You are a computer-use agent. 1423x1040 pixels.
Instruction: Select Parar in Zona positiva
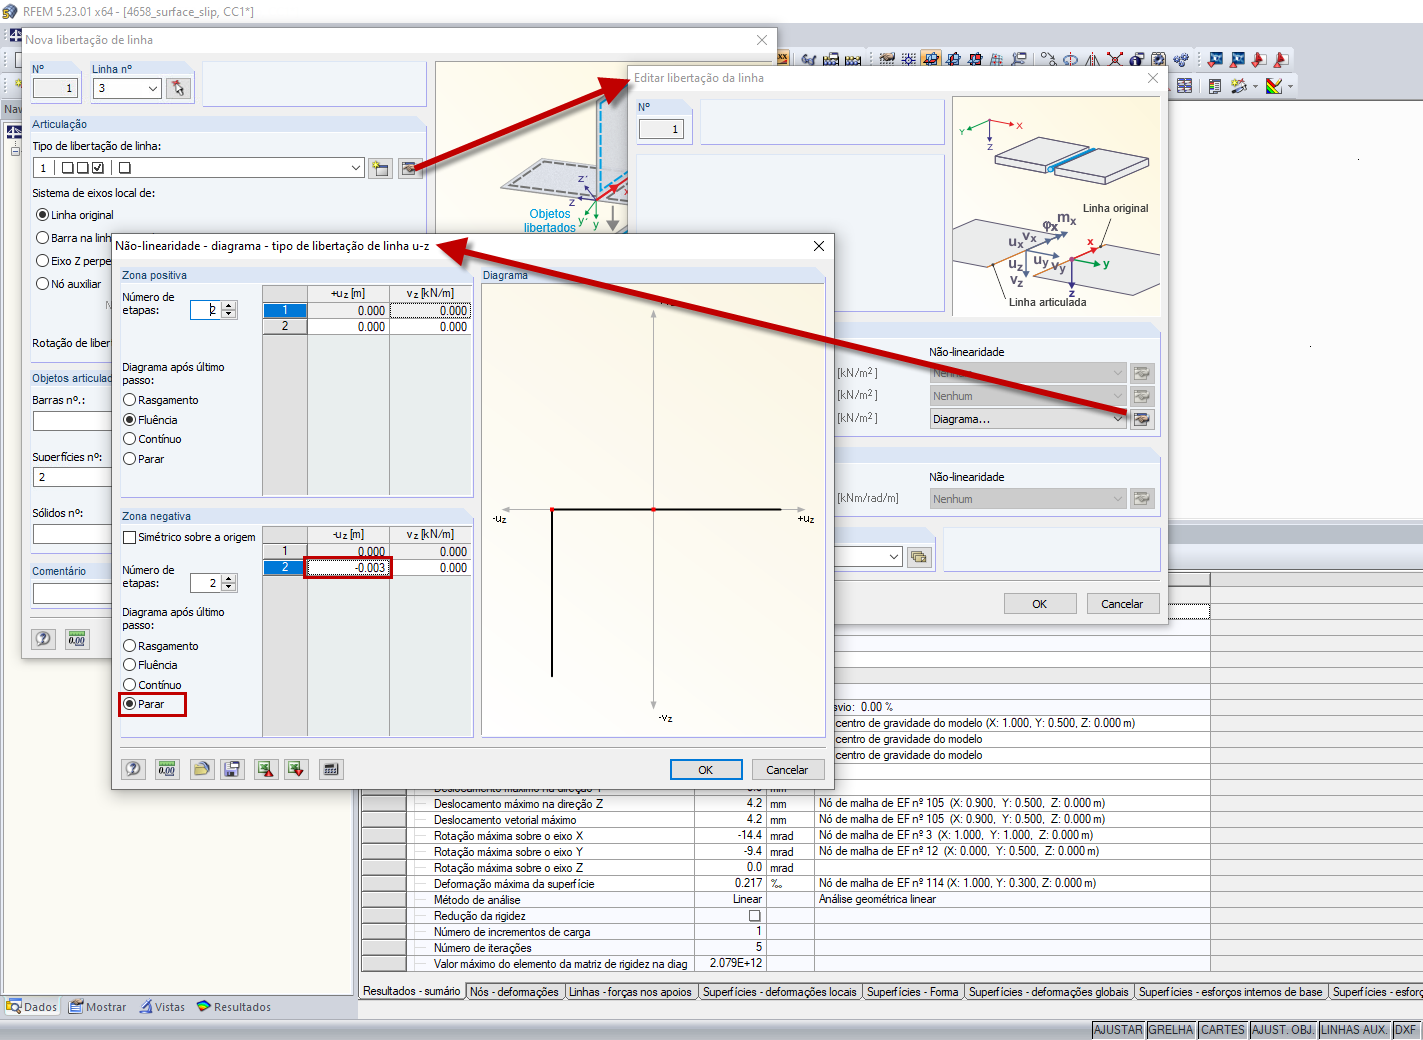click(144, 459)
